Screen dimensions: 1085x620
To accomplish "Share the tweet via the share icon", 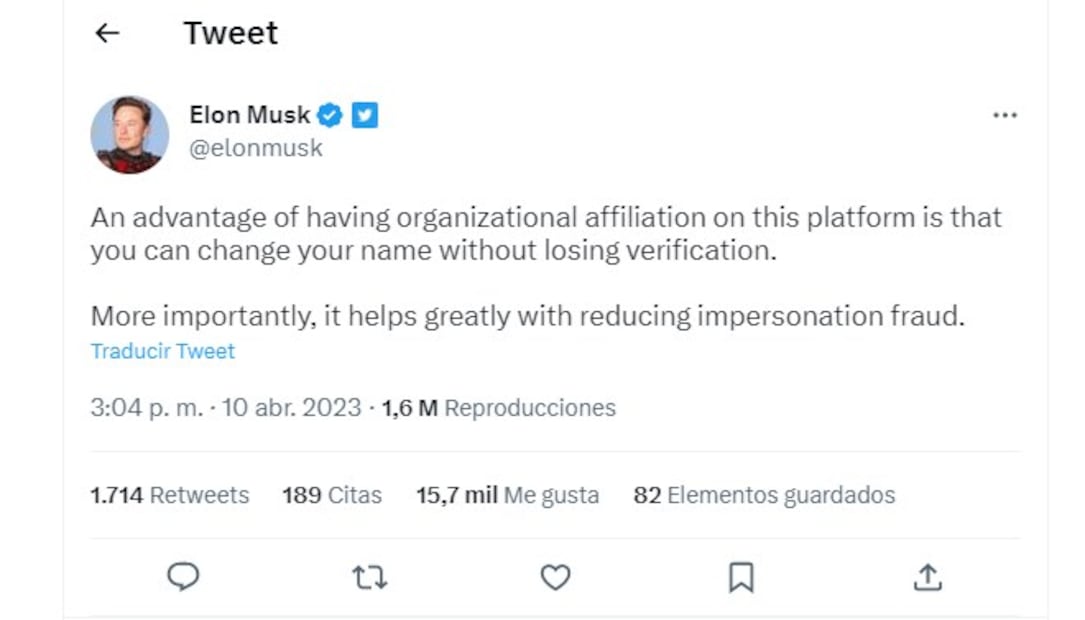I will (x=927, y=577).
